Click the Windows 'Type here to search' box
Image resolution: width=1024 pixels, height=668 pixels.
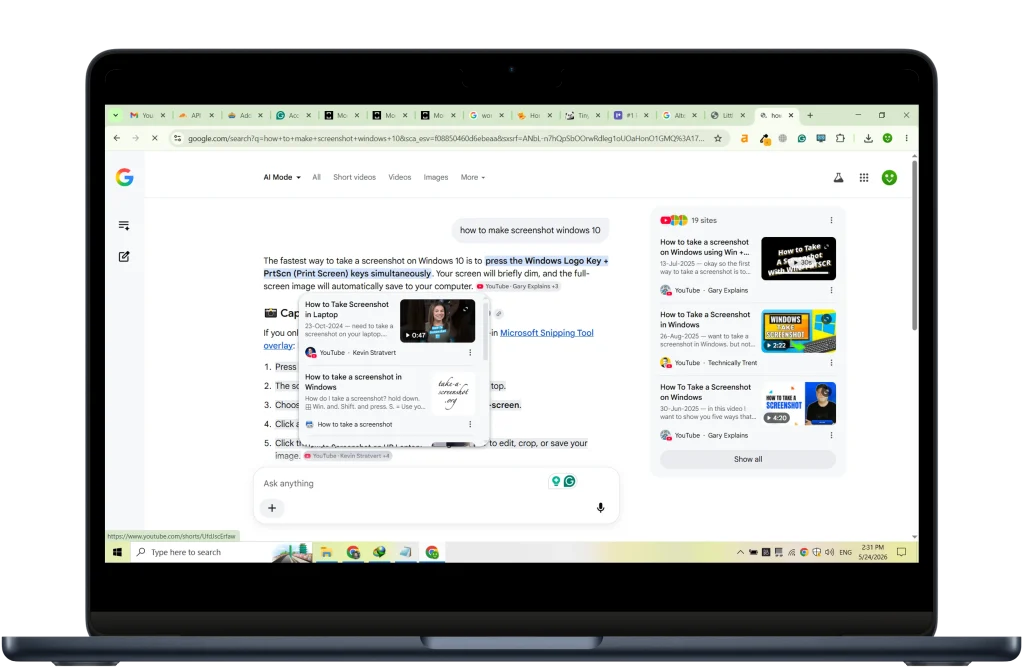pos(200,552)
